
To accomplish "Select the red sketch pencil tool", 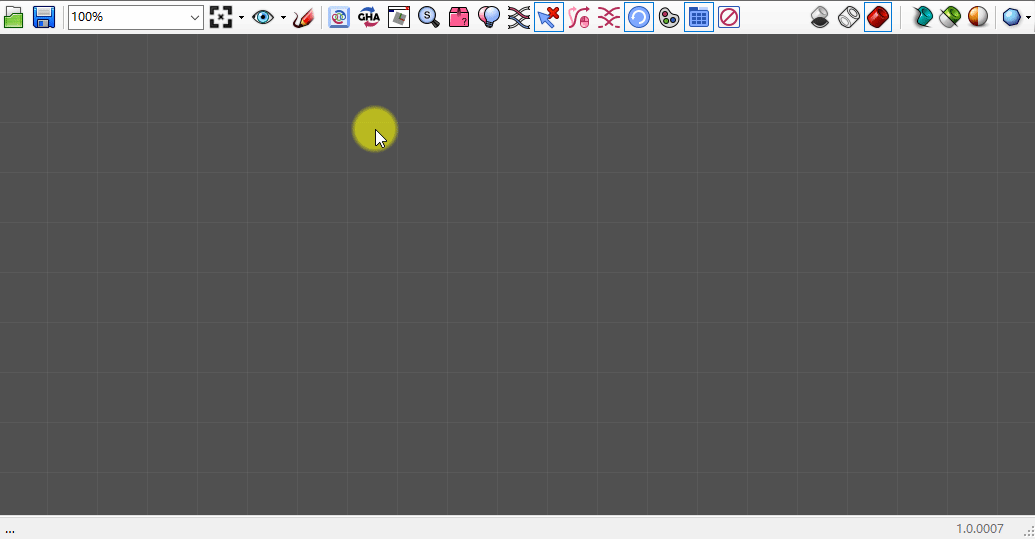I will [304, 17].
